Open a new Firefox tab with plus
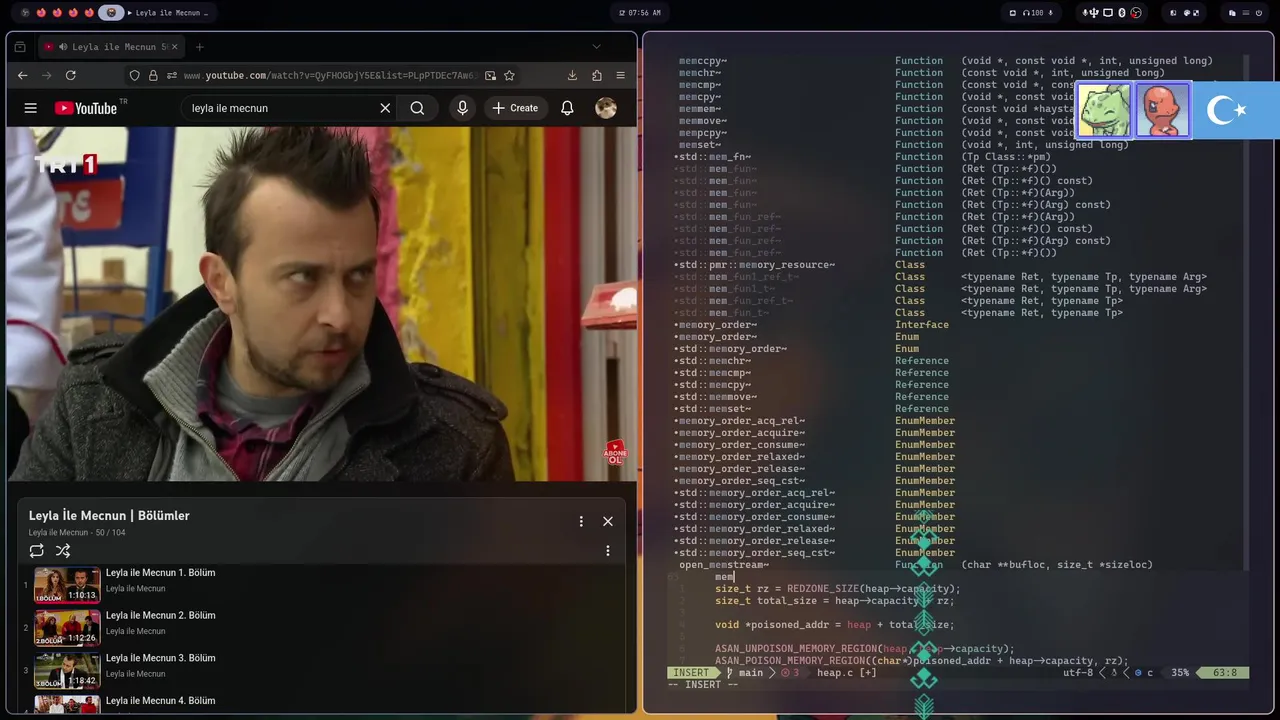 (x=199, y=47)
